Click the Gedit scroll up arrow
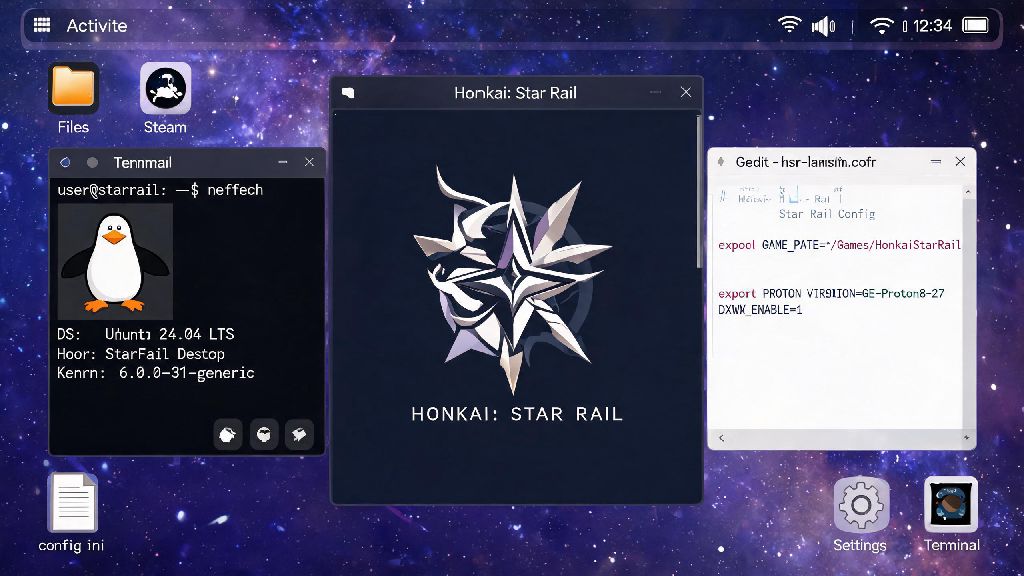 968,191
